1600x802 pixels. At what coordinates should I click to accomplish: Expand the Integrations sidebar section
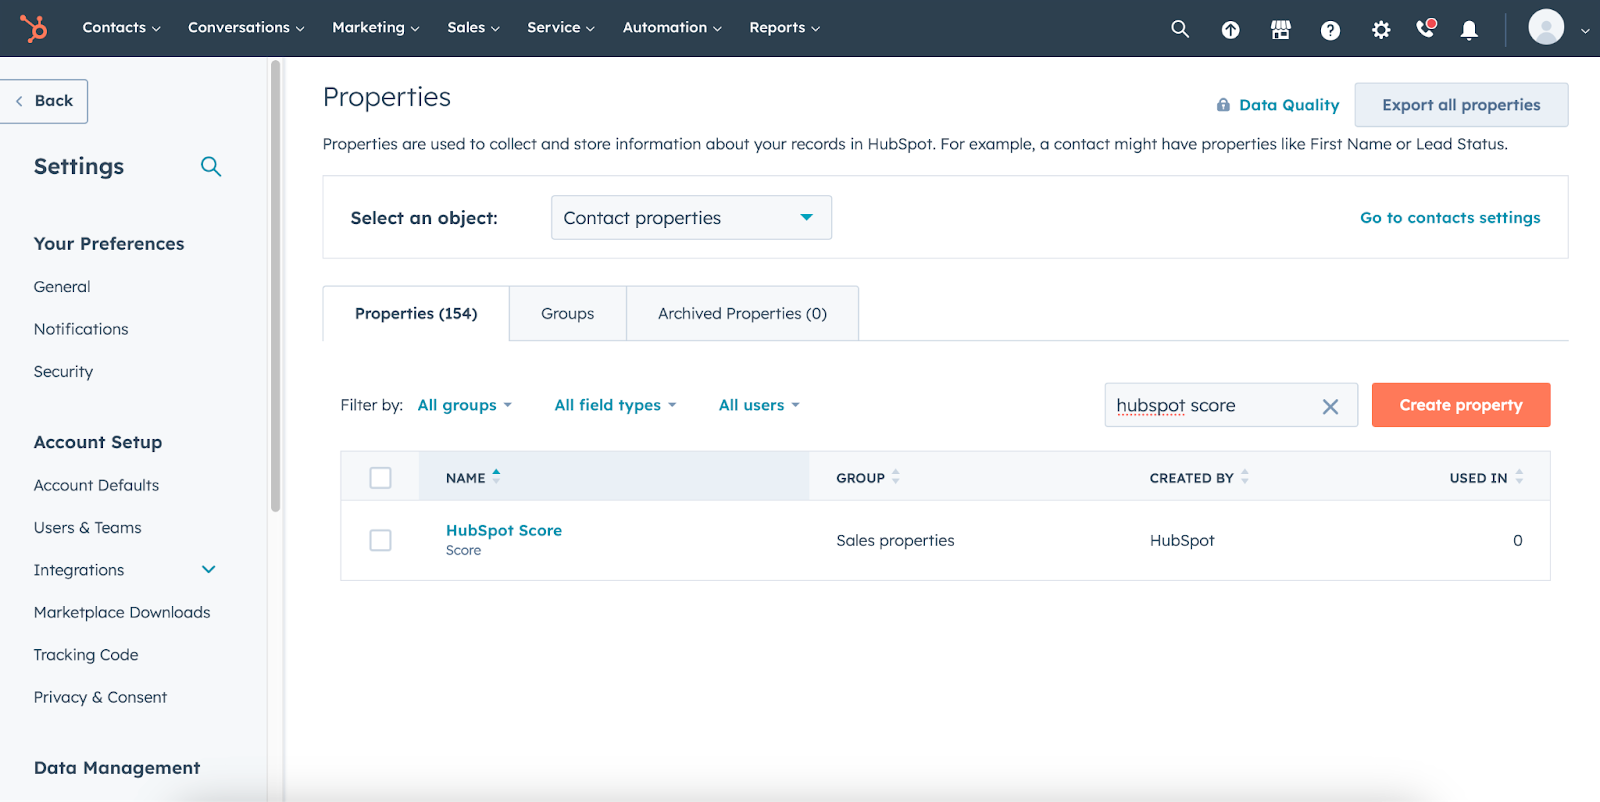click(x=209, y=570)
